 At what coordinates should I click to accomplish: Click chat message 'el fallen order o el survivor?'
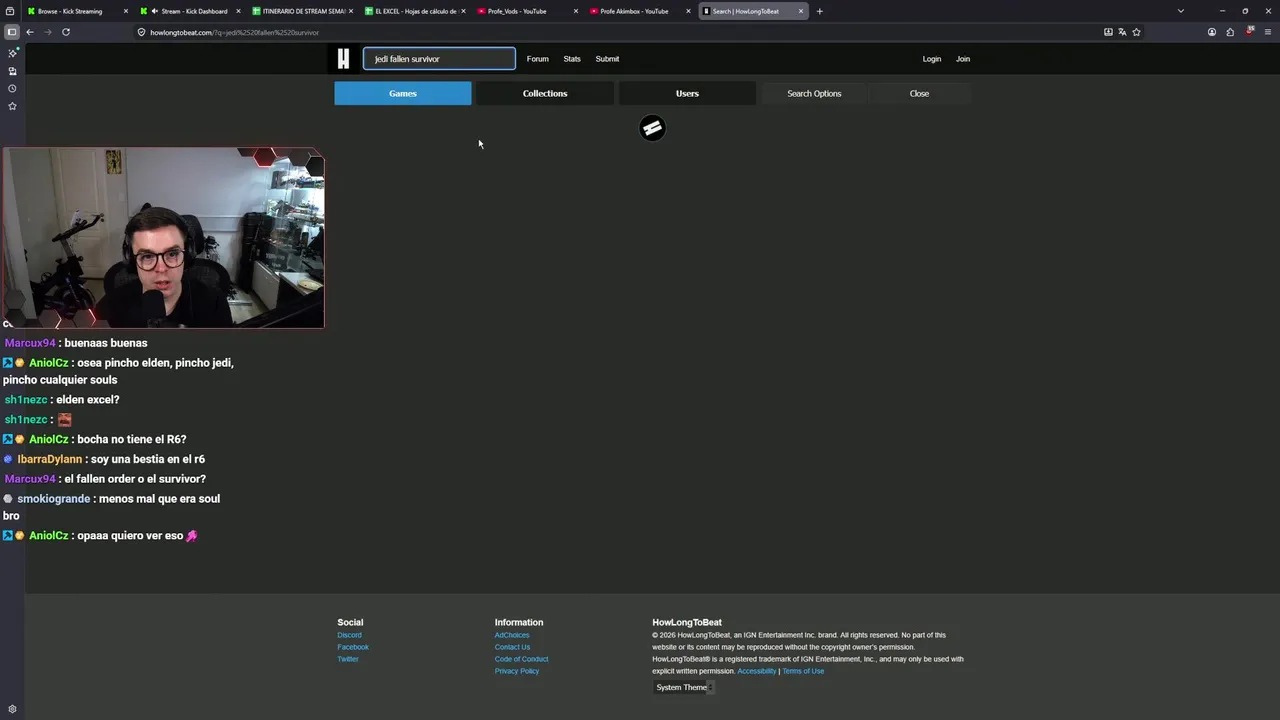135,479
